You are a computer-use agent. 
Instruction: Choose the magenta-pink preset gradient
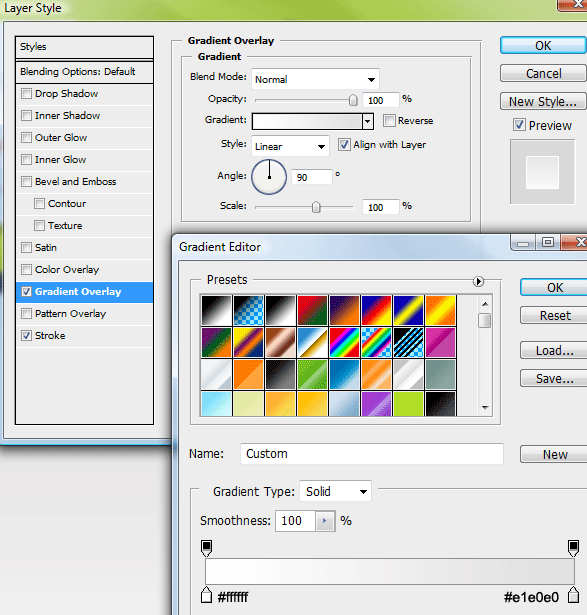pos(441,342)
